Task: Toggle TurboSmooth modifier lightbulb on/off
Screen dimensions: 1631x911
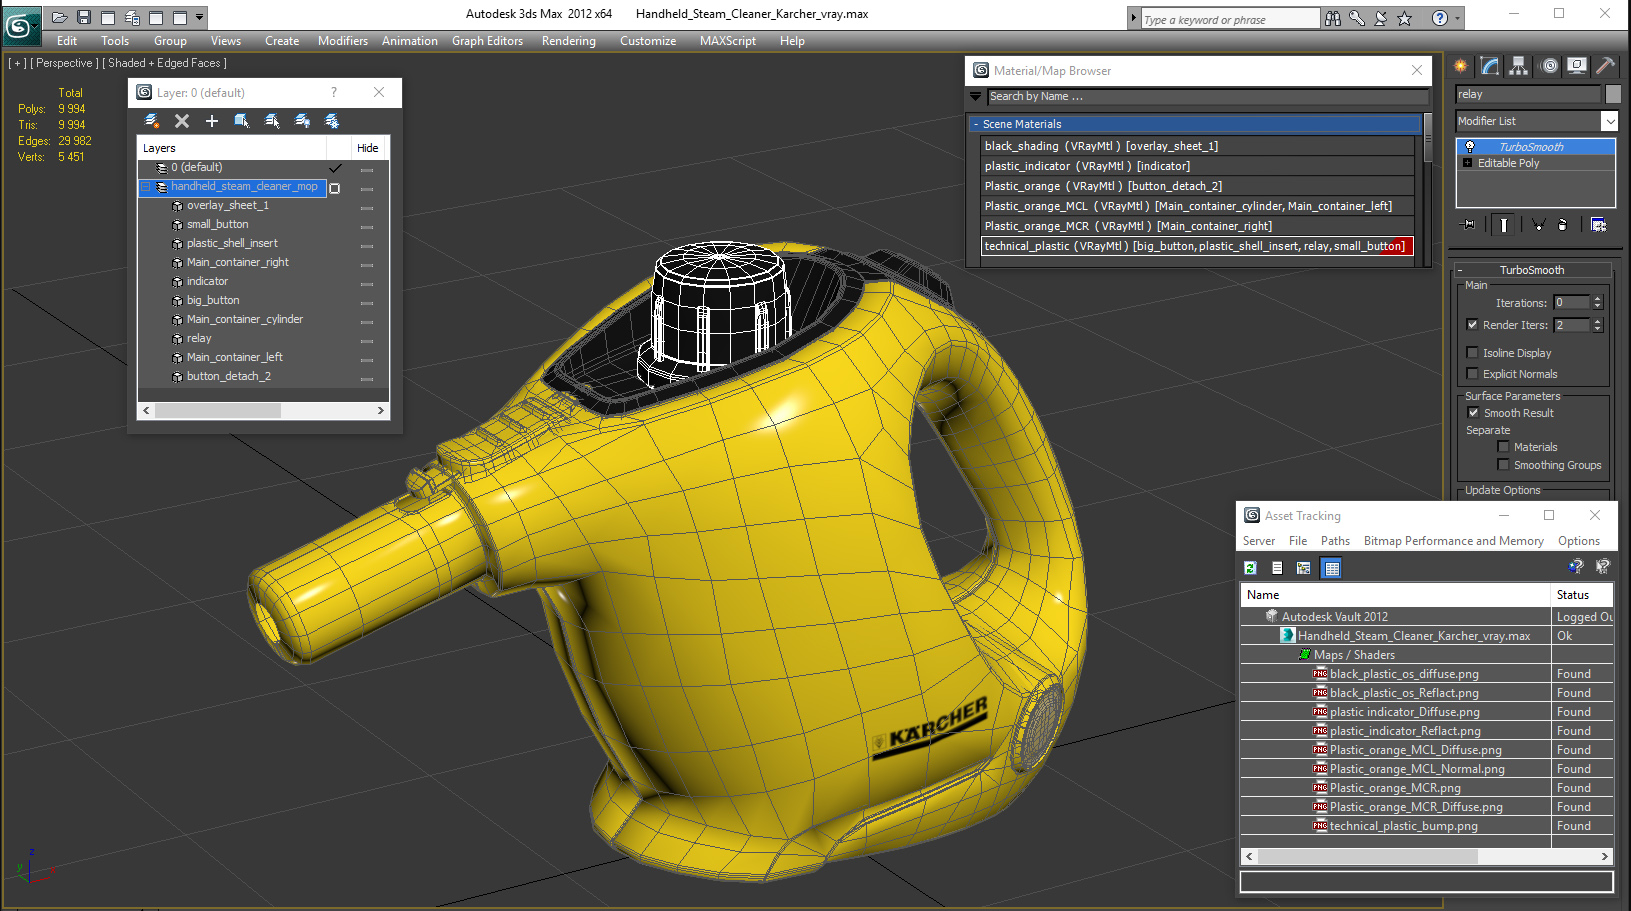Action: coord(1470,147)
